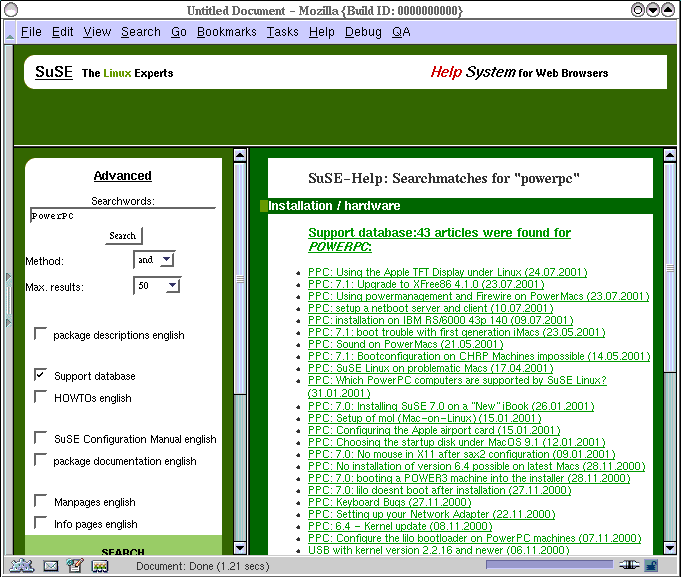Open the Go menu
This screenshot has width=681, height=577.
tap(179, 32)
